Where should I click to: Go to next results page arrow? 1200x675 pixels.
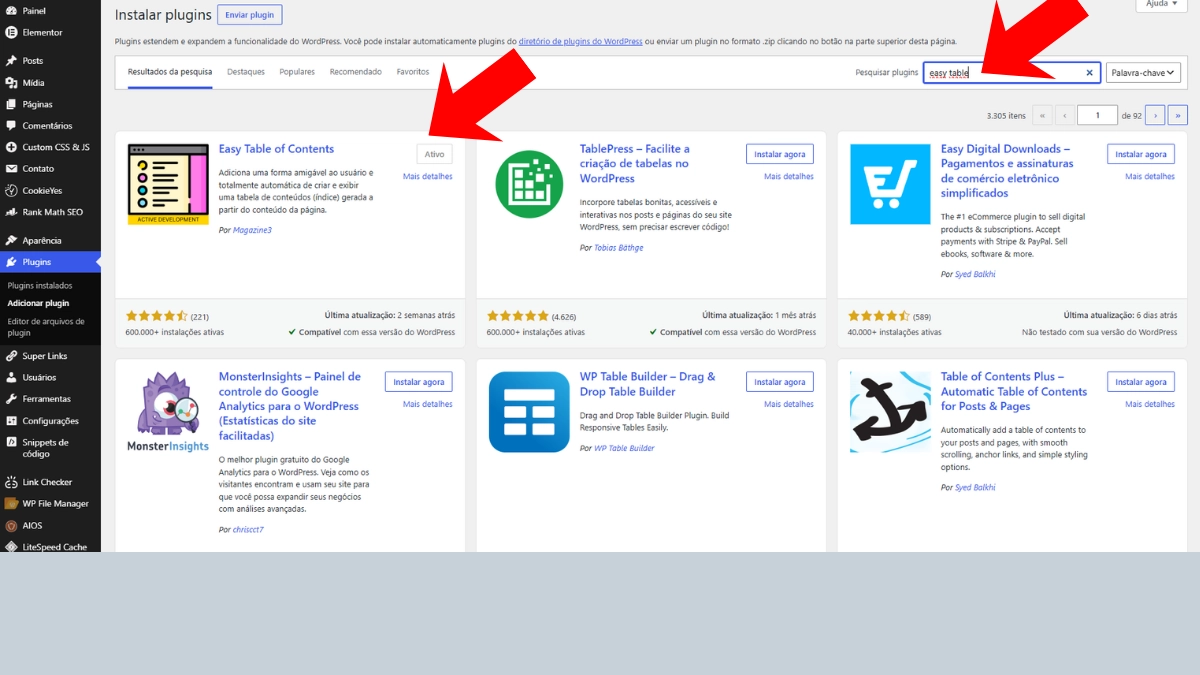[1155, 115]
